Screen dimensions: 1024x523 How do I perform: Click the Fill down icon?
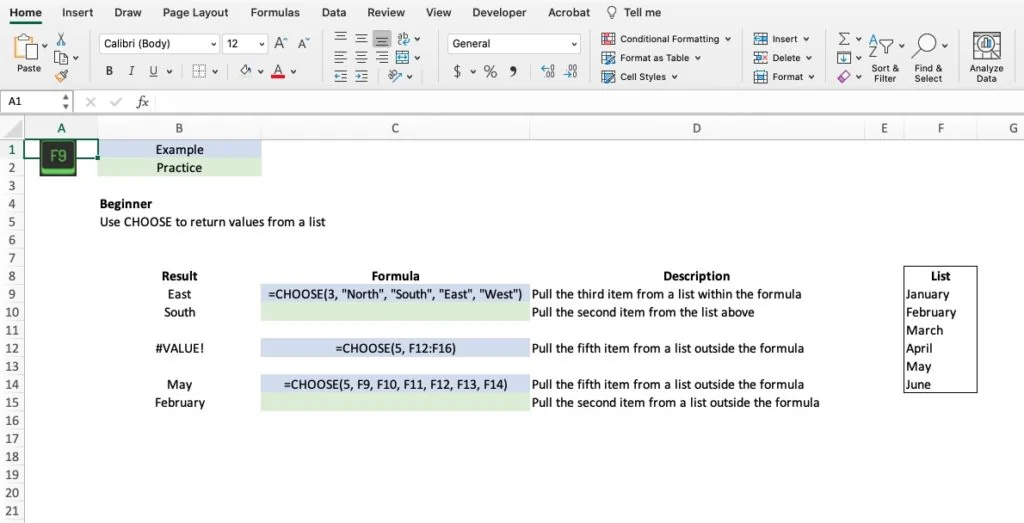(x=844, y=57)
